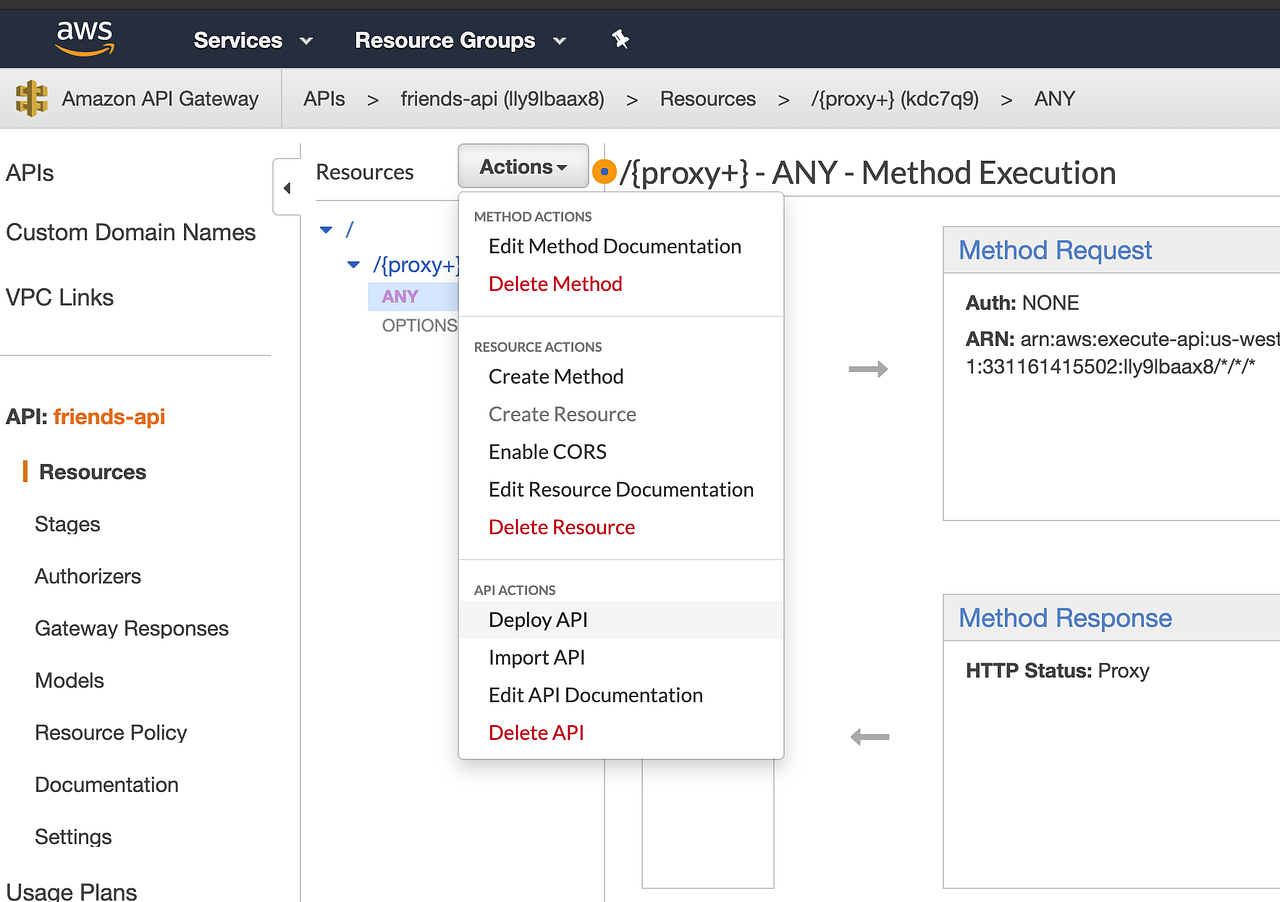Image resolution: width=1280 pixels, height=902 pixels.
Task: Choose Enable CORS under Resource Actions
Action: 547,451
